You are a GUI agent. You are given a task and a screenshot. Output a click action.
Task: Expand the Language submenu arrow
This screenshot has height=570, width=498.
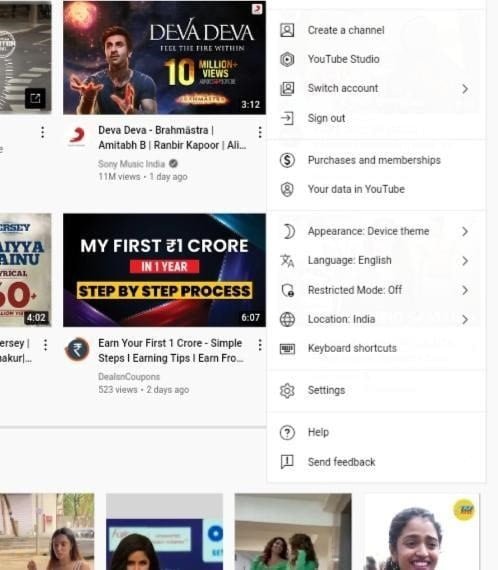[465, 261]
